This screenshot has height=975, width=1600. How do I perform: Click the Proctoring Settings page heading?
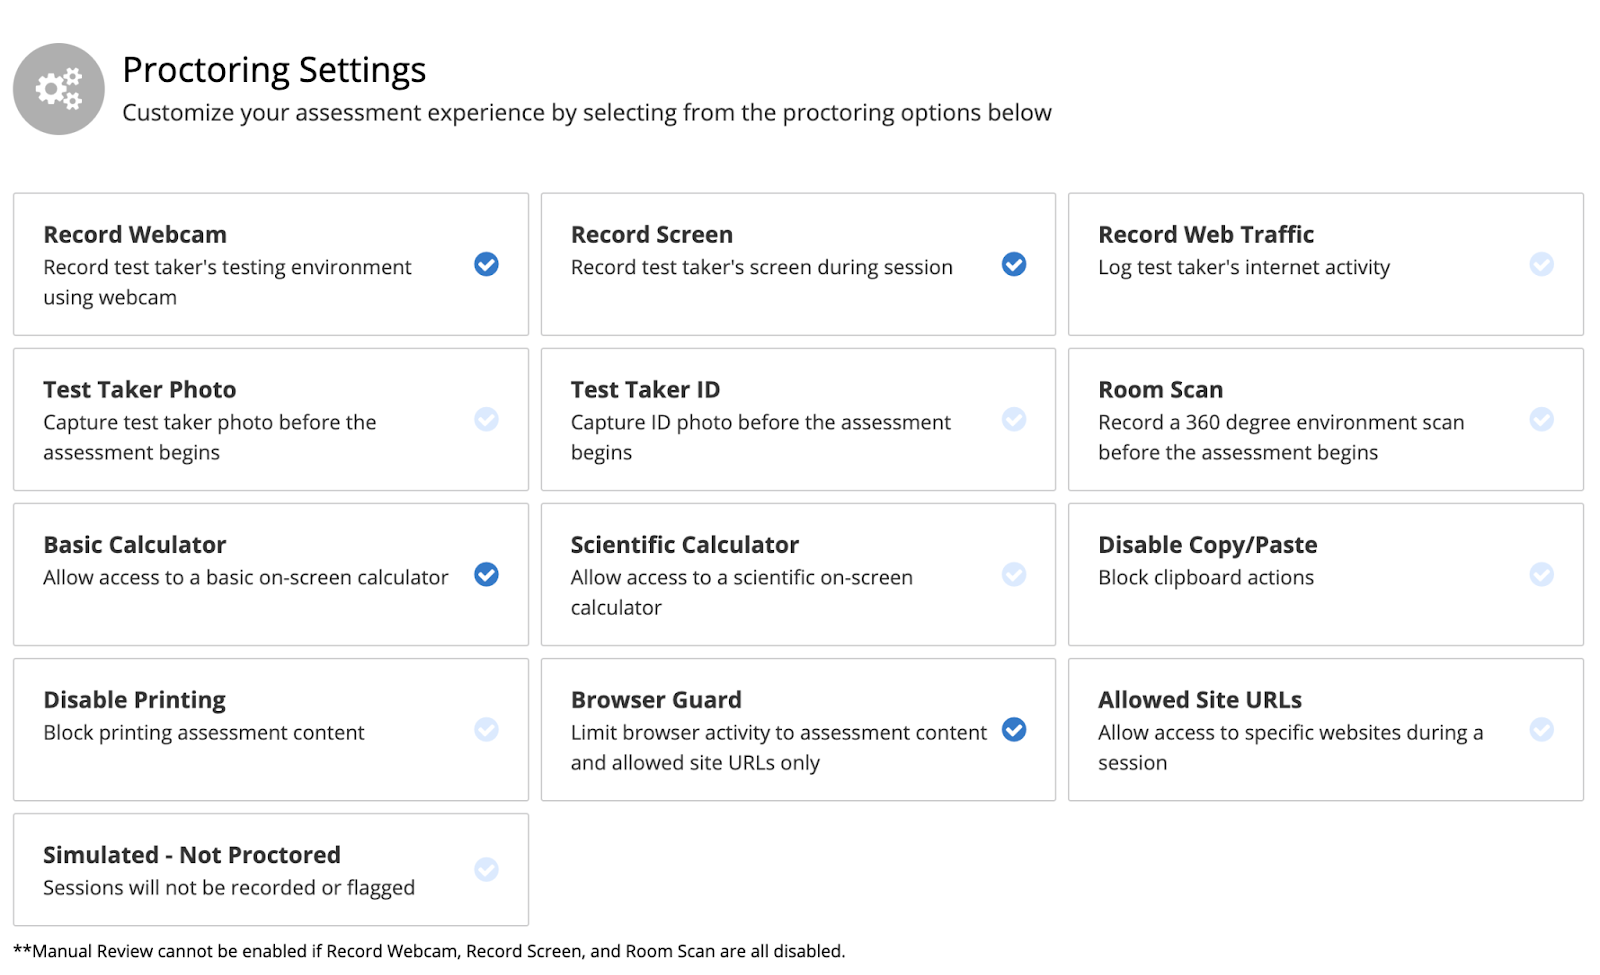[x=274, y=71]
